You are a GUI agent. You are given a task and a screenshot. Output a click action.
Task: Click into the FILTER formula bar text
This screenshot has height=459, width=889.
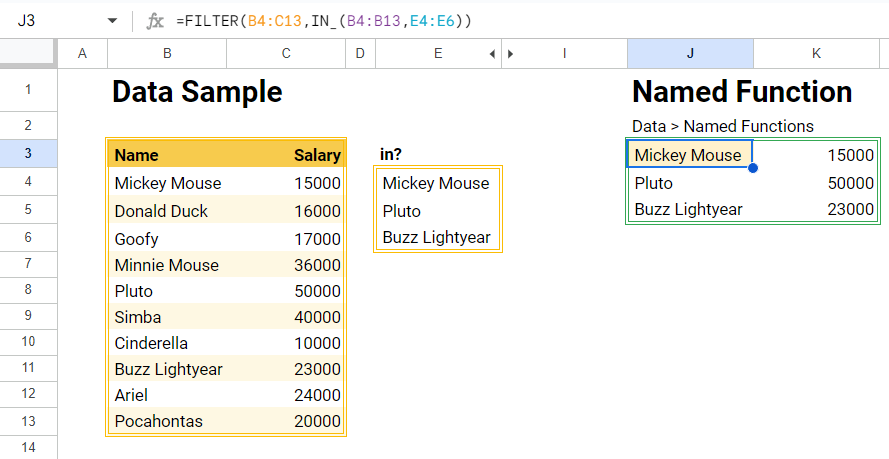pos(324,22)
